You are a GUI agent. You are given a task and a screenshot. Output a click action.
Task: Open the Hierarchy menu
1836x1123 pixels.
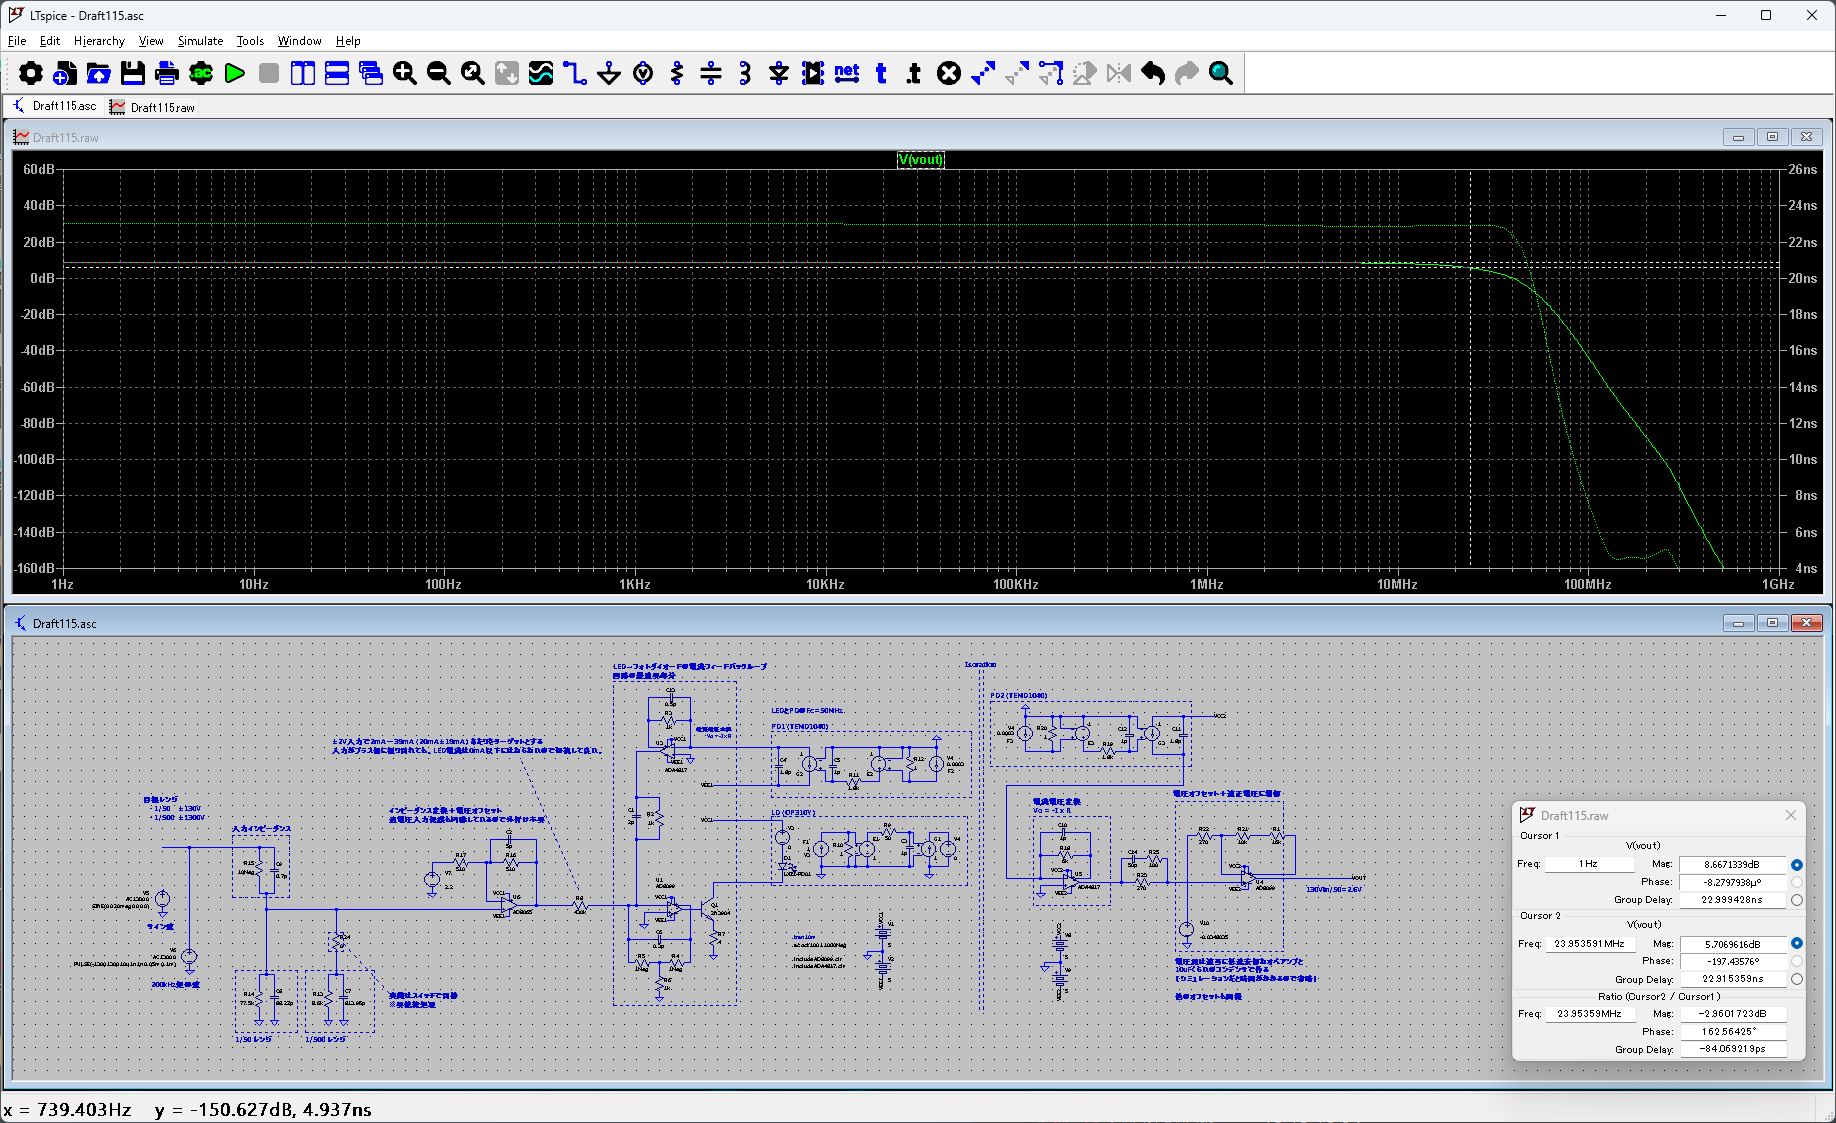click(x=99, y=41)
